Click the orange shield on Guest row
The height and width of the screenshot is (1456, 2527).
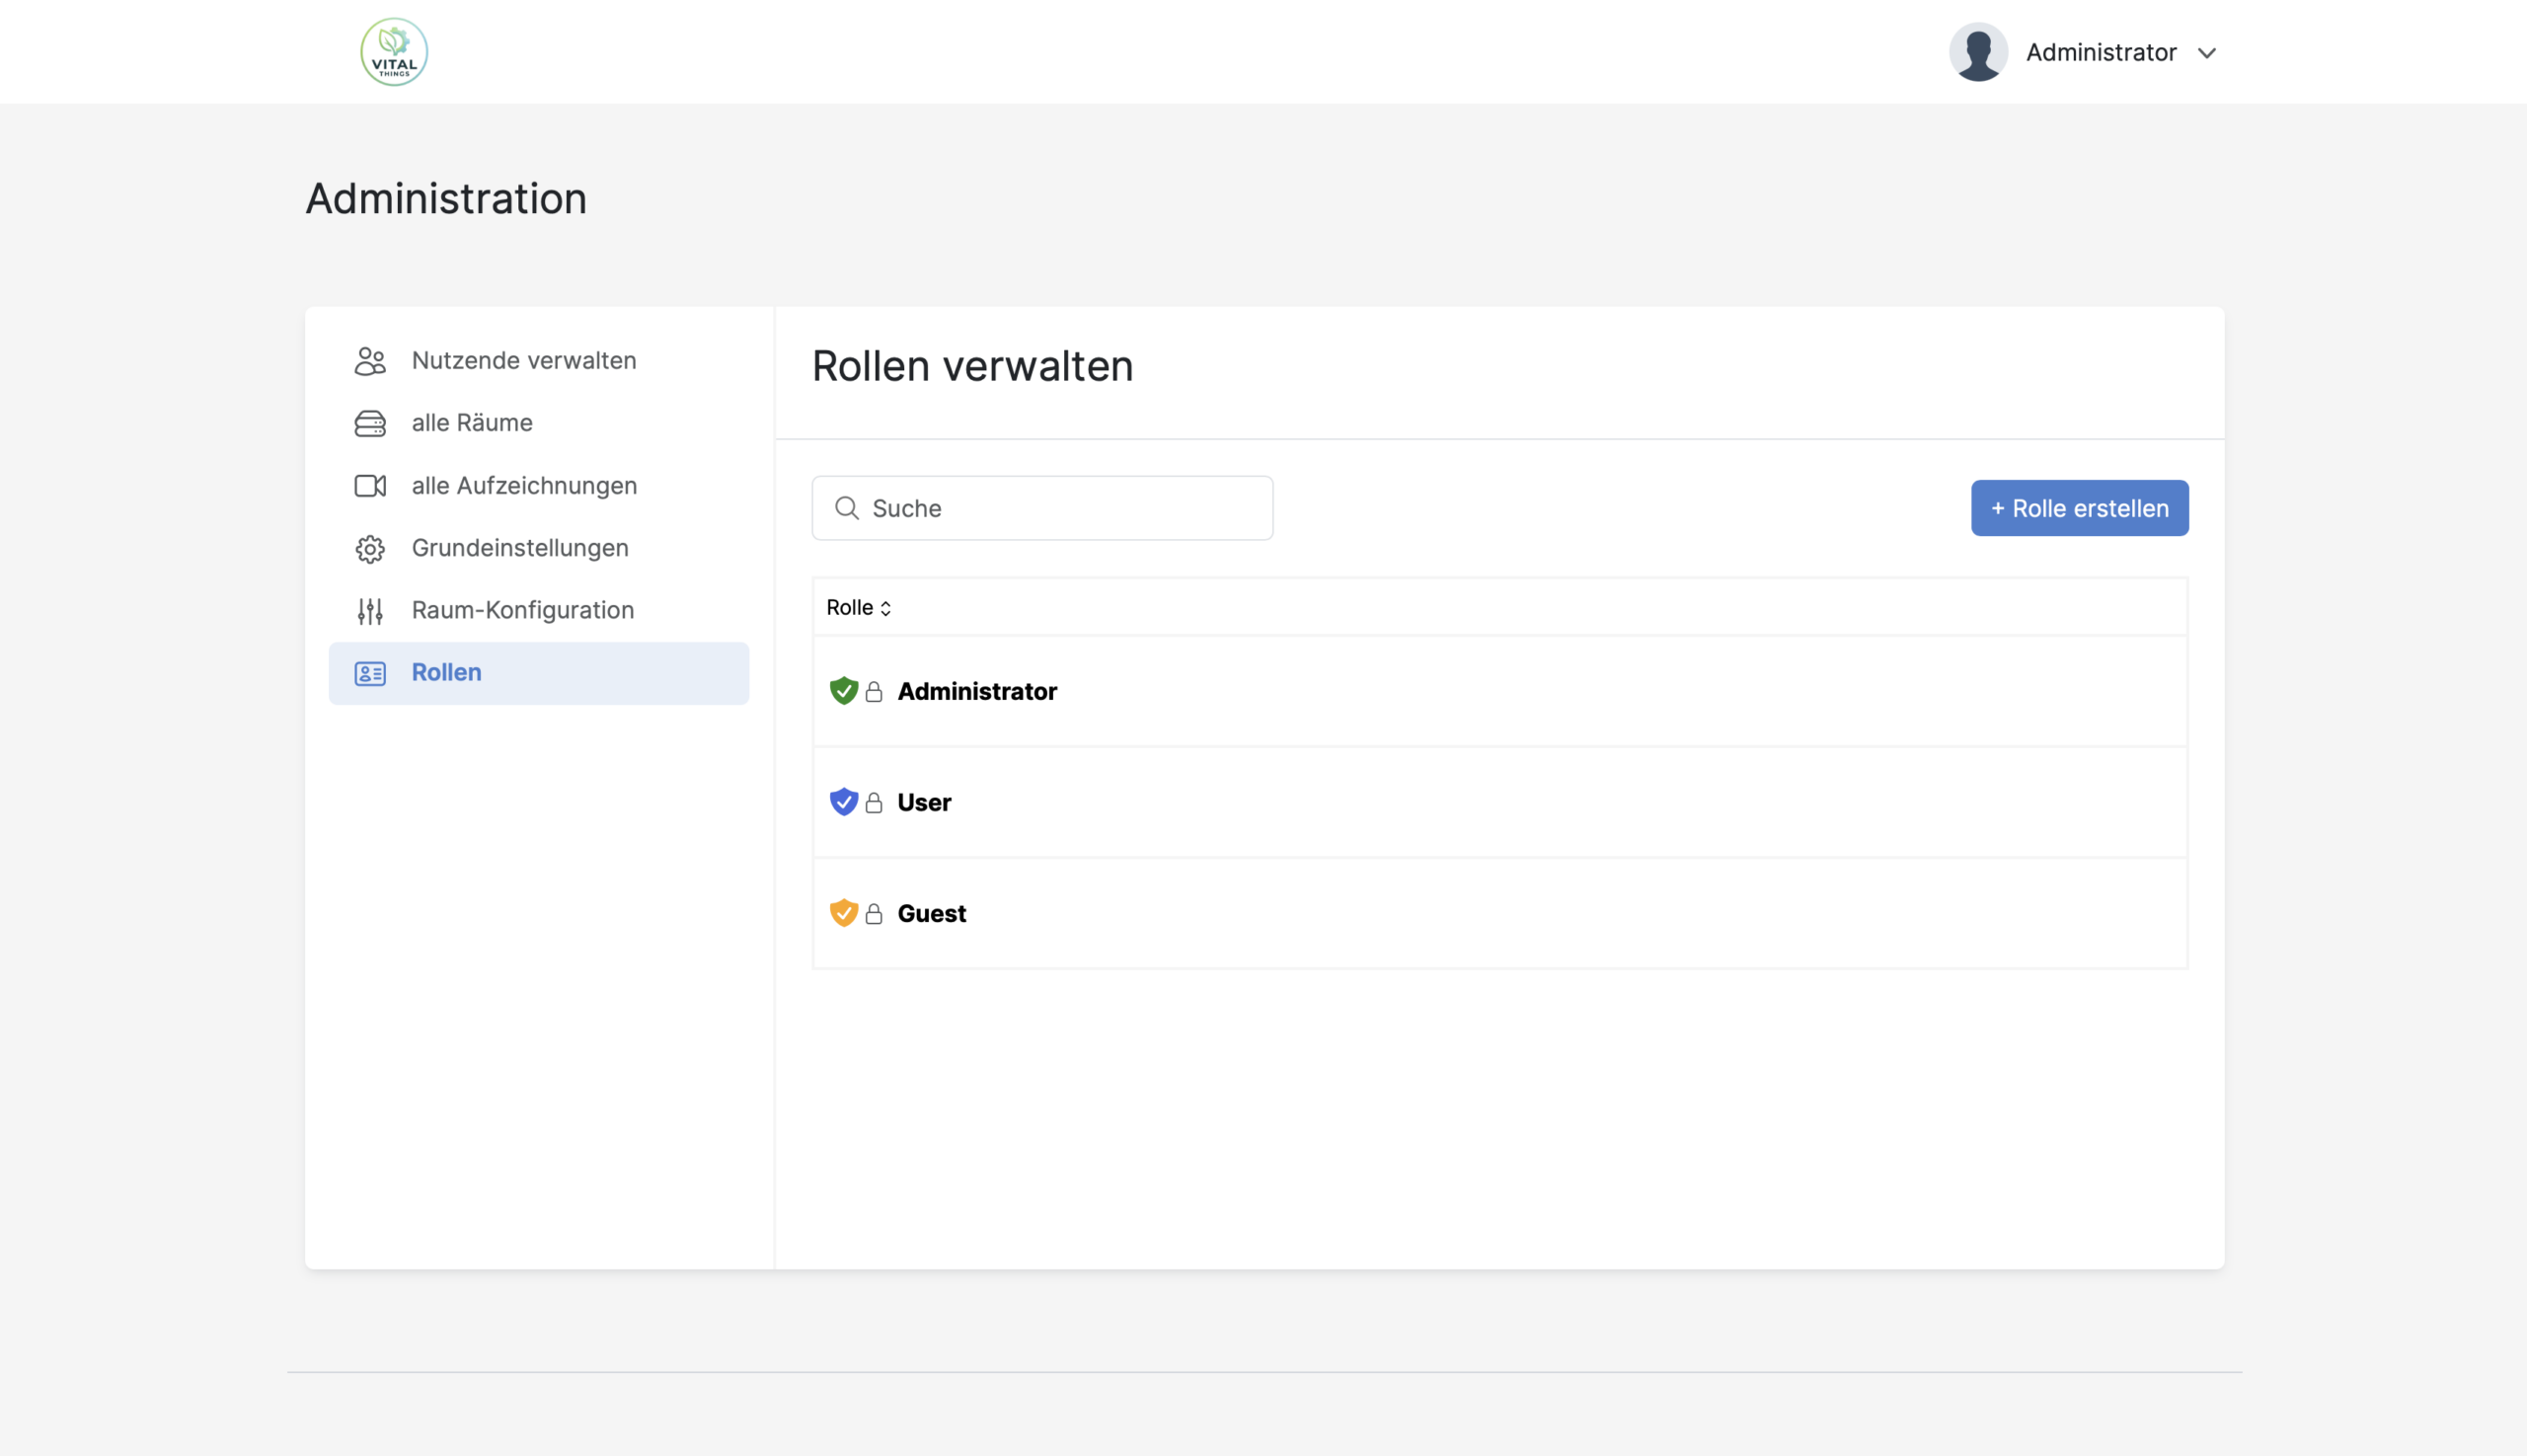843,913
